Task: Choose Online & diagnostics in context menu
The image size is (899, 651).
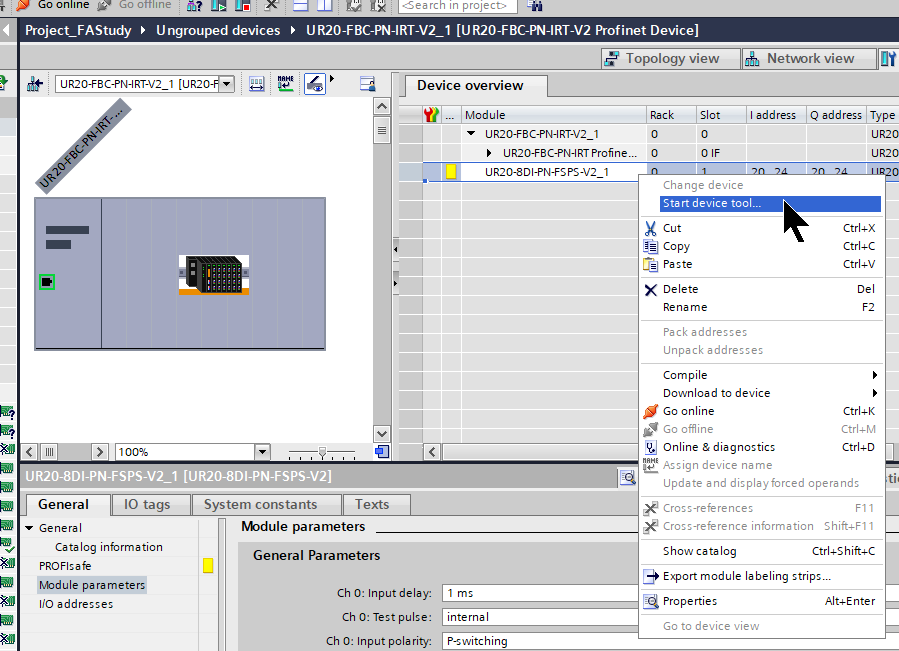Action: click(x=761, y=447)
